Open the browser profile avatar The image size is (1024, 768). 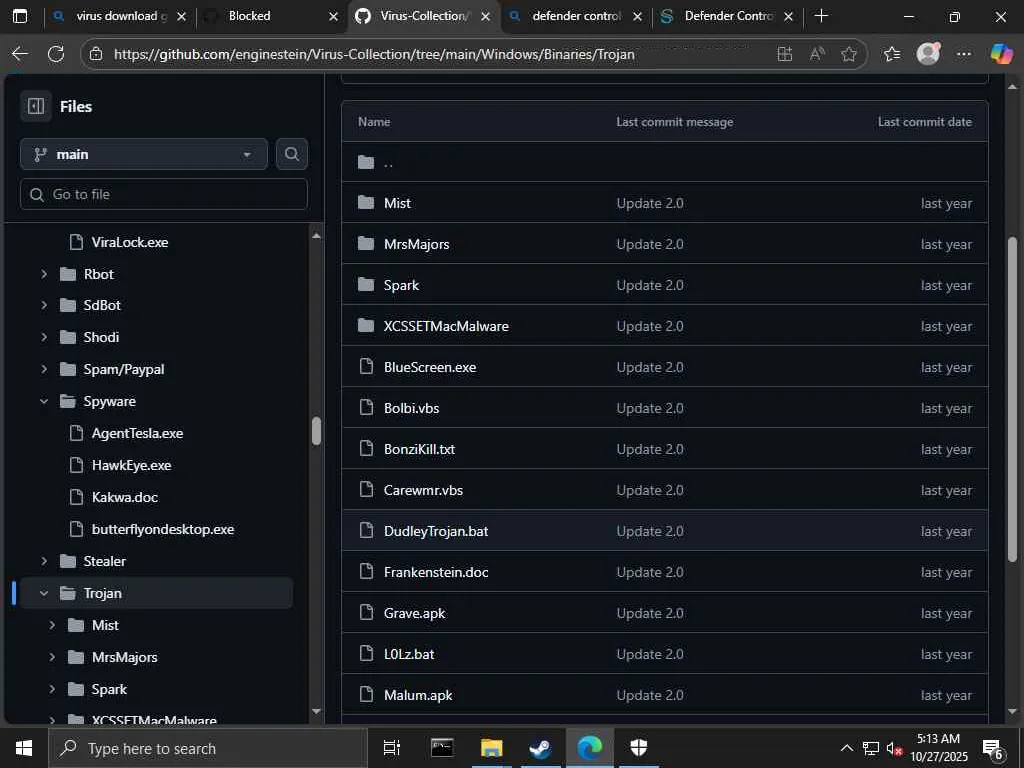click(928, 54)
